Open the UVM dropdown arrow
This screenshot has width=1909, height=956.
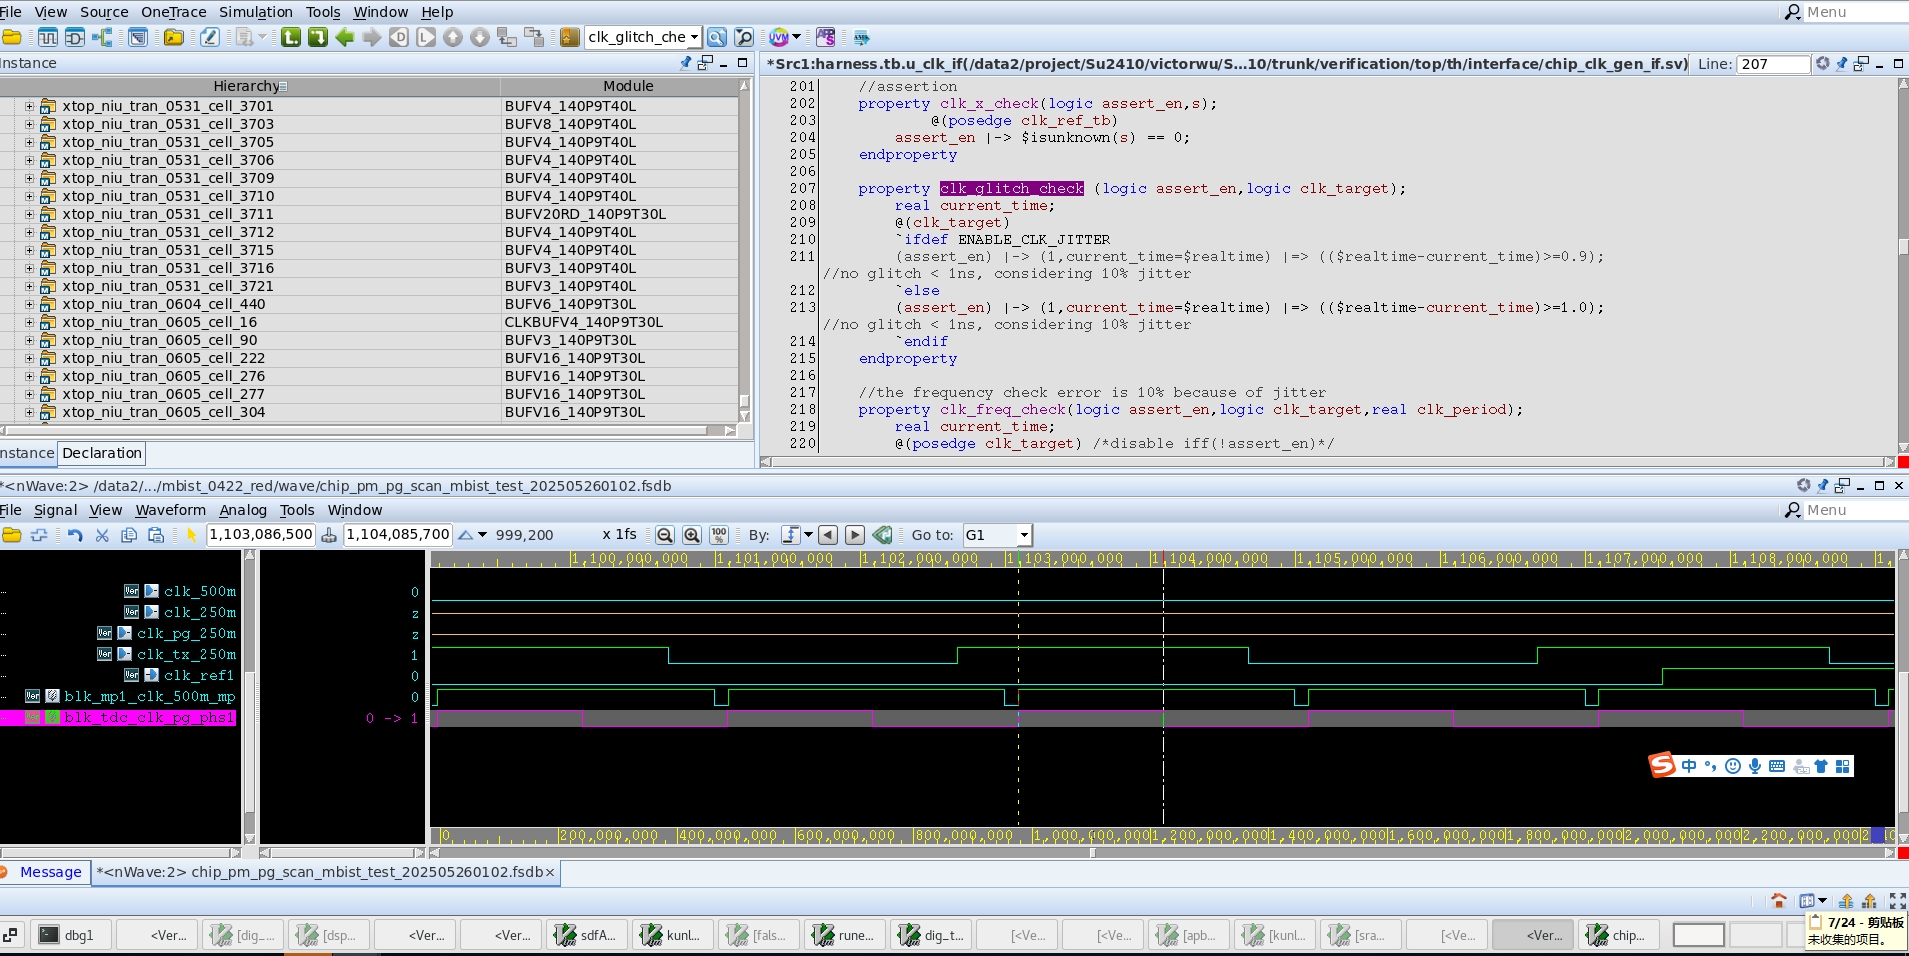797,37
